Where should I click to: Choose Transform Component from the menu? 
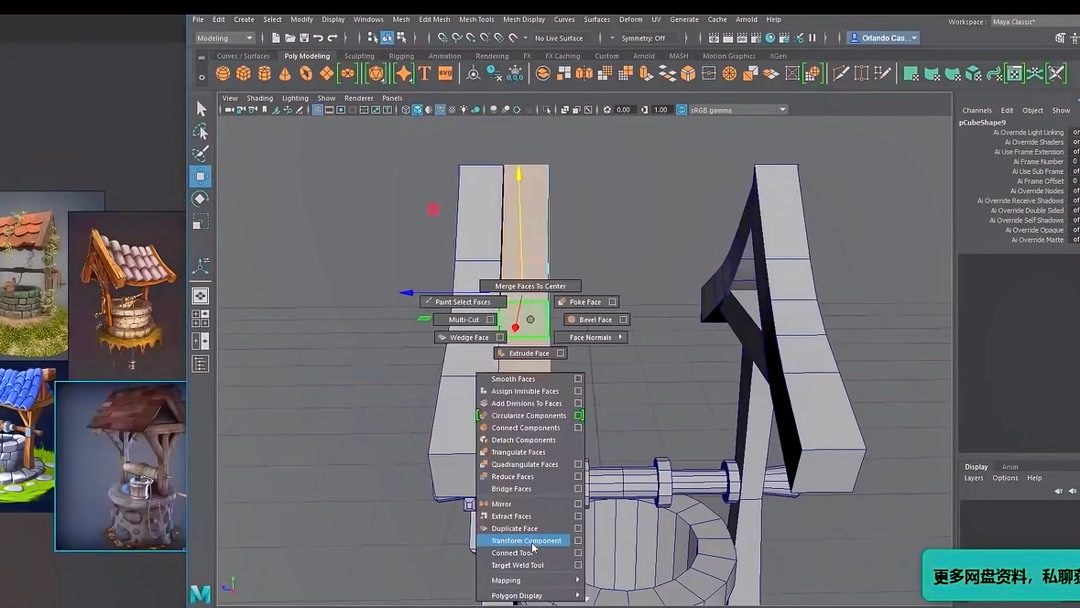524,540
